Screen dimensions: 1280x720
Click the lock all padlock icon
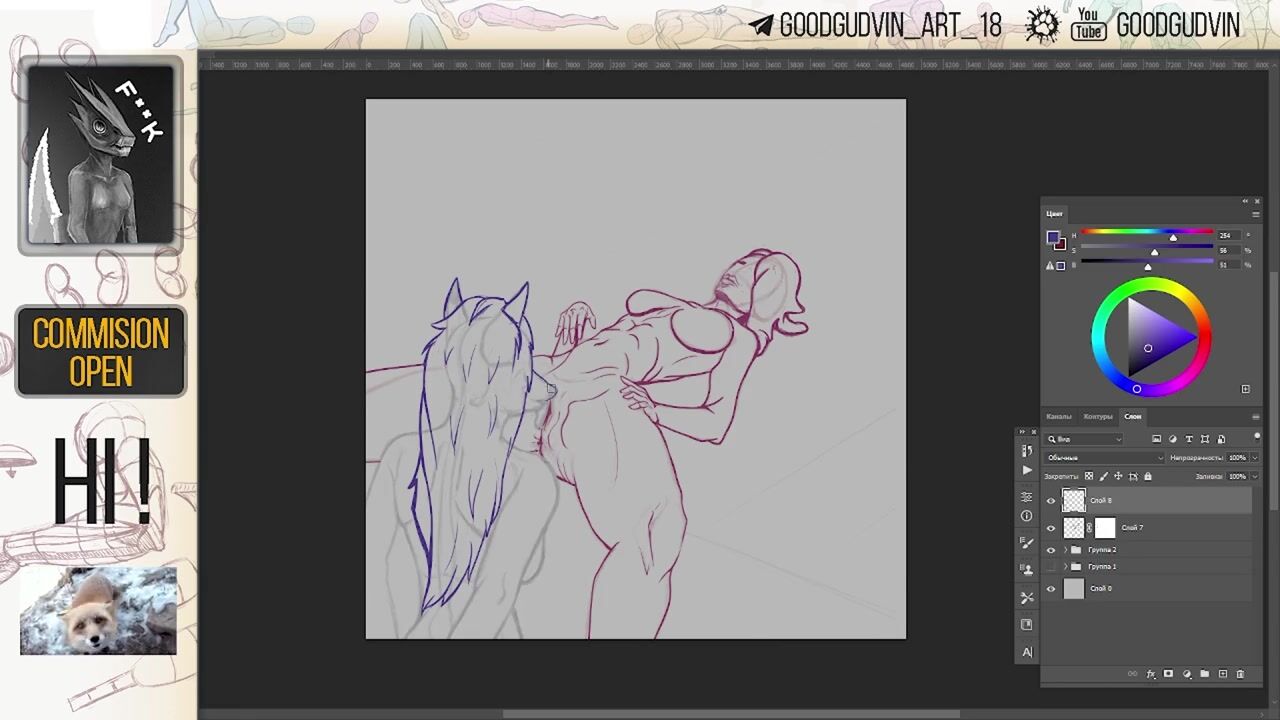click(x=1147, y=476)
